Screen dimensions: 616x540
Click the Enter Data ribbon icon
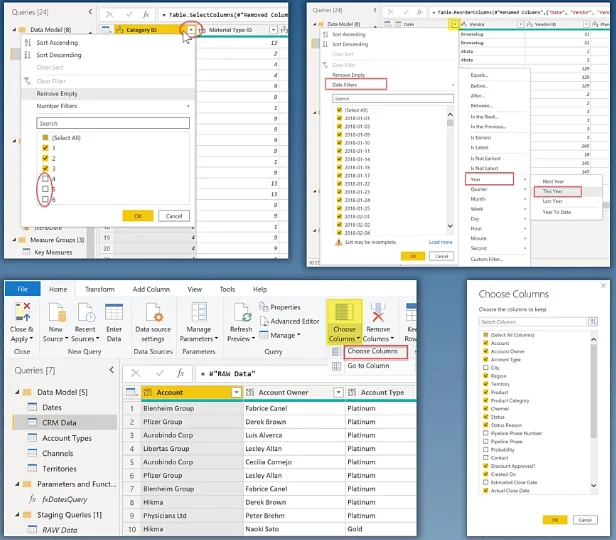tap(114, 313)
